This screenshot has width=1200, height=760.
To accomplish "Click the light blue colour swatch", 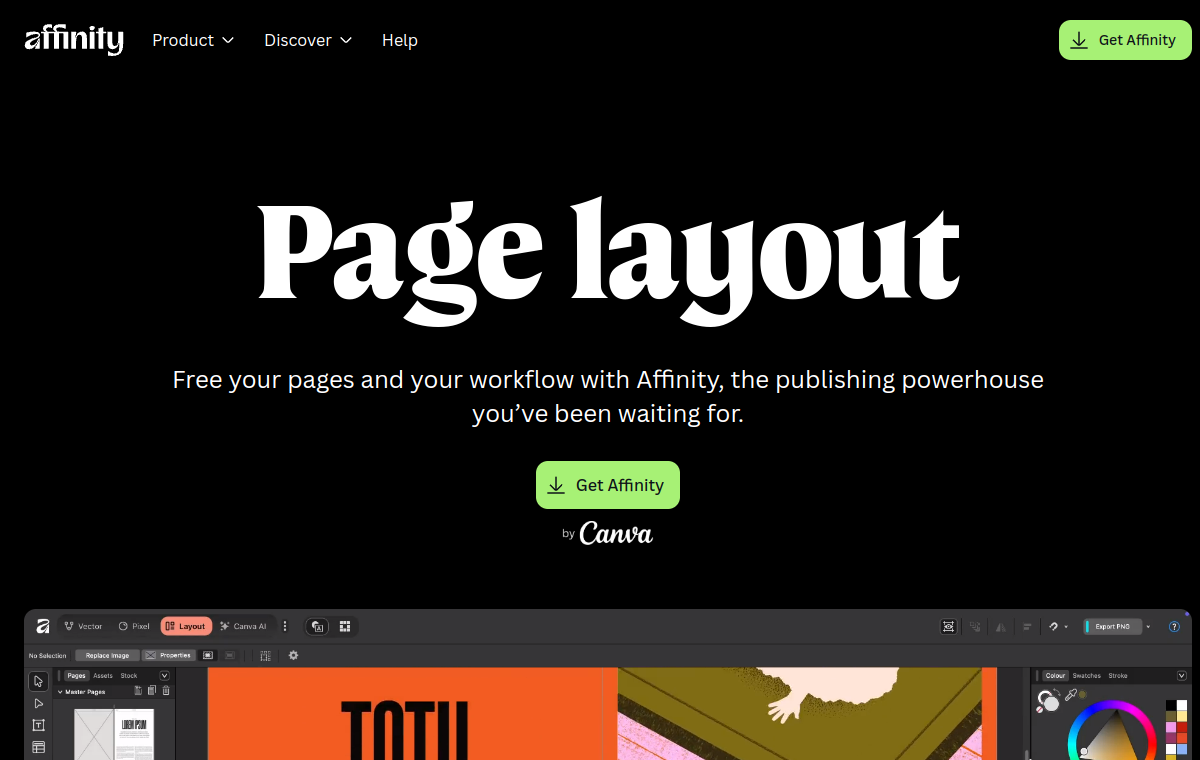I will (x=1182, y=749).
